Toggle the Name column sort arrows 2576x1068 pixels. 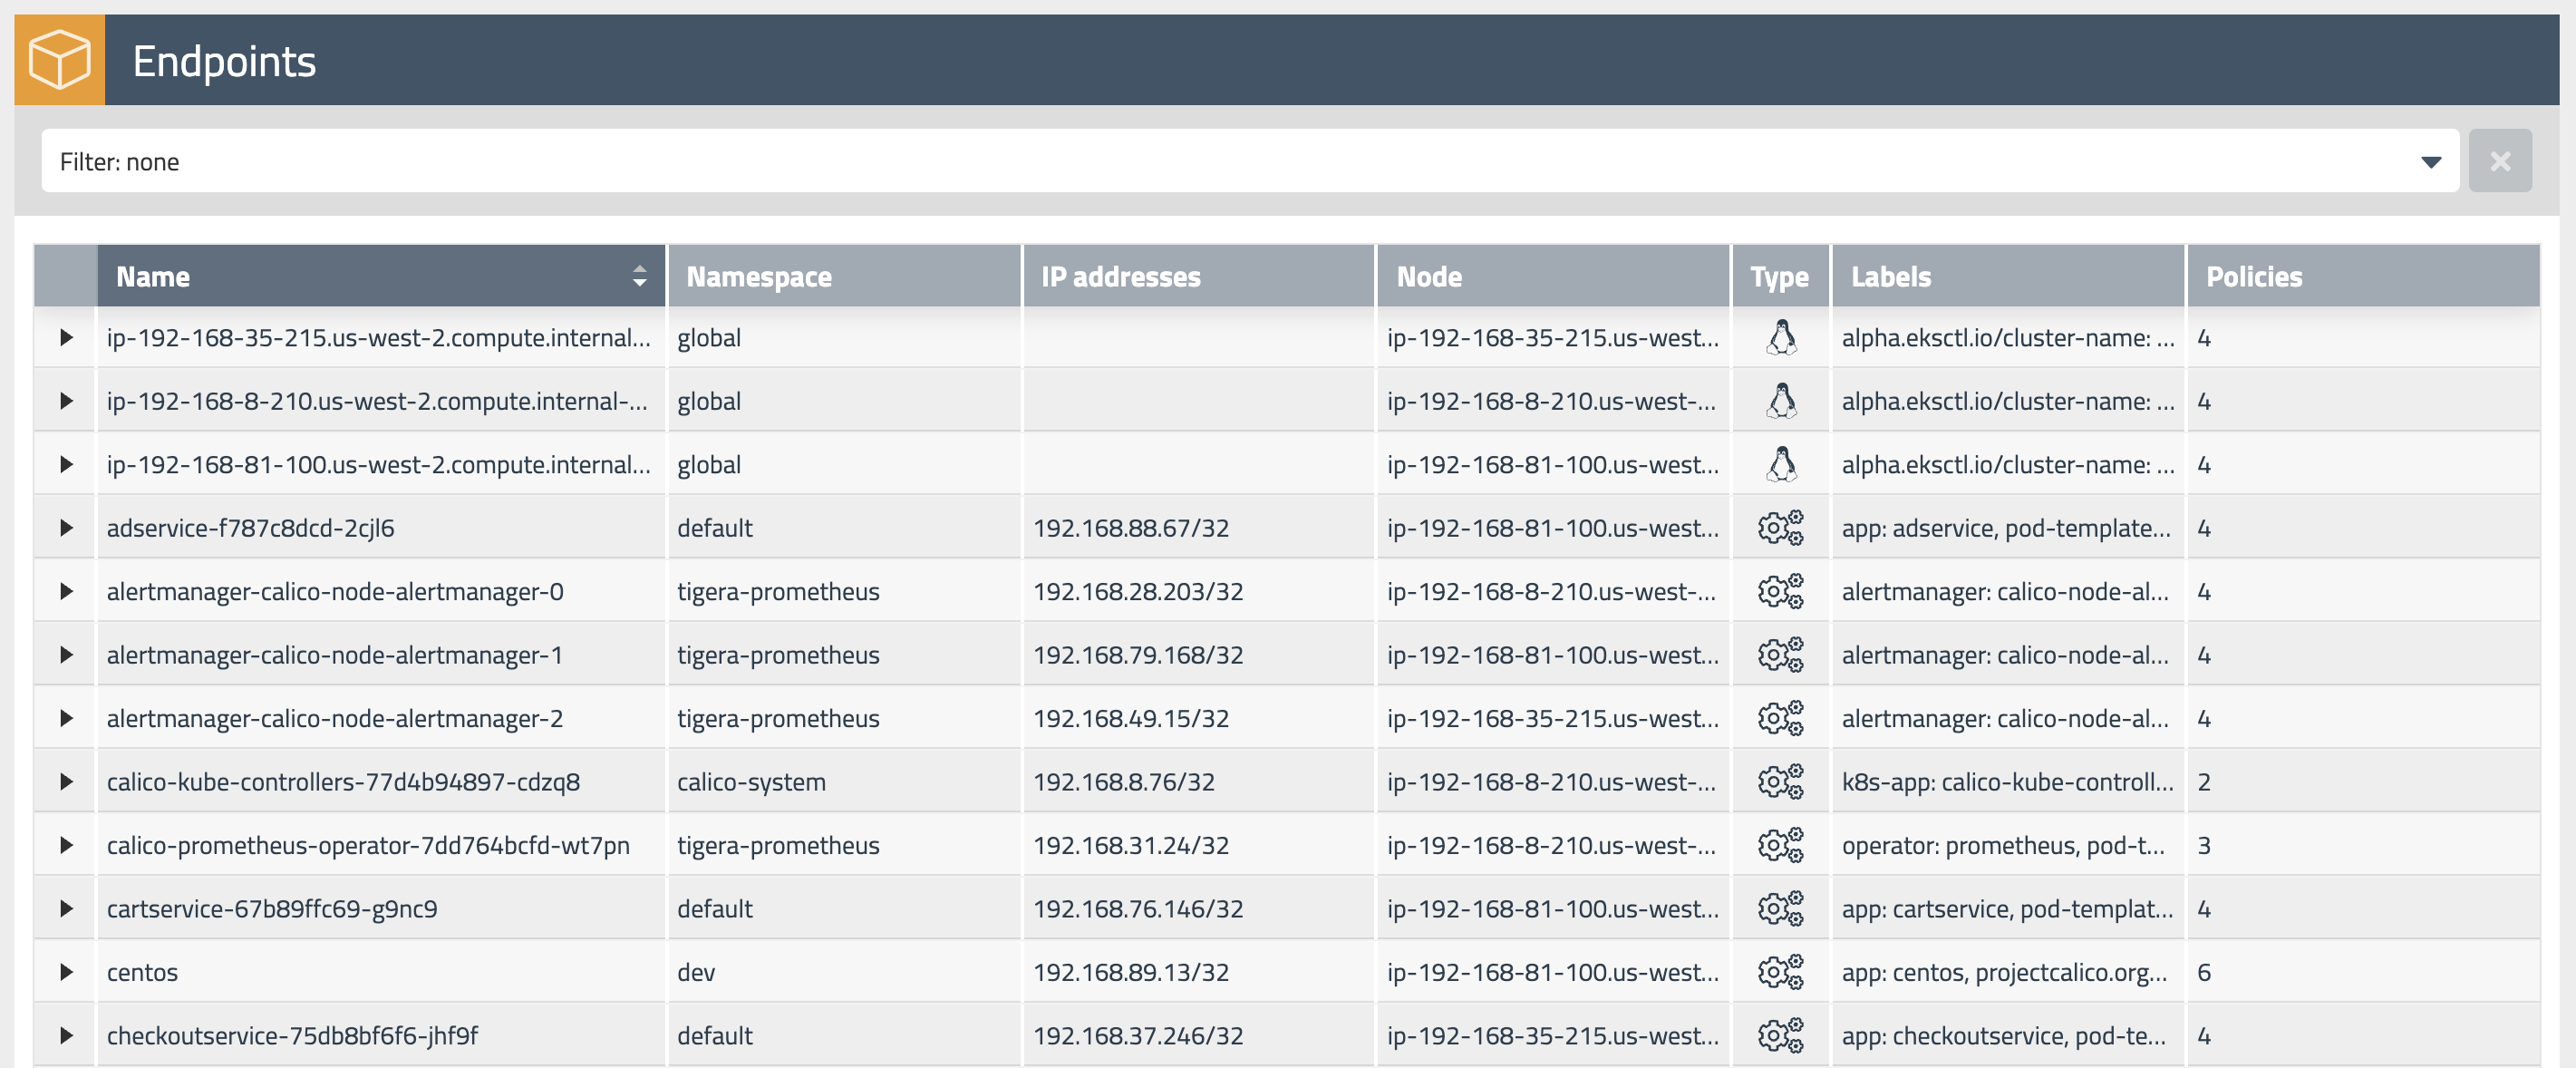(640, 276)
